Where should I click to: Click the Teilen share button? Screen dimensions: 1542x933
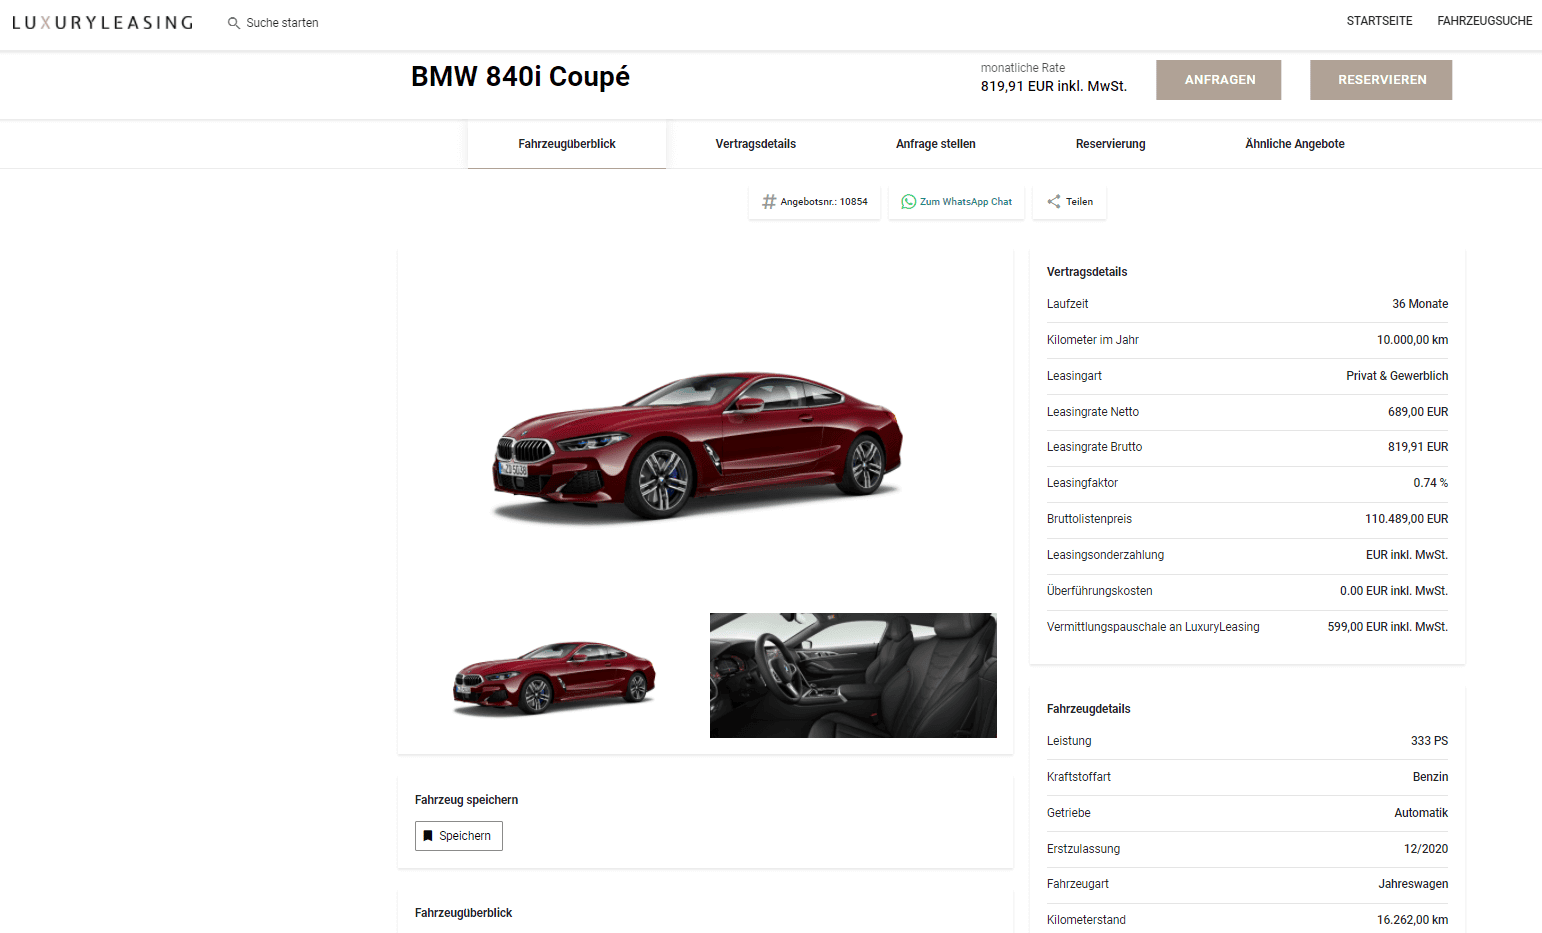pyautogui.click(x=1070, y=202)
